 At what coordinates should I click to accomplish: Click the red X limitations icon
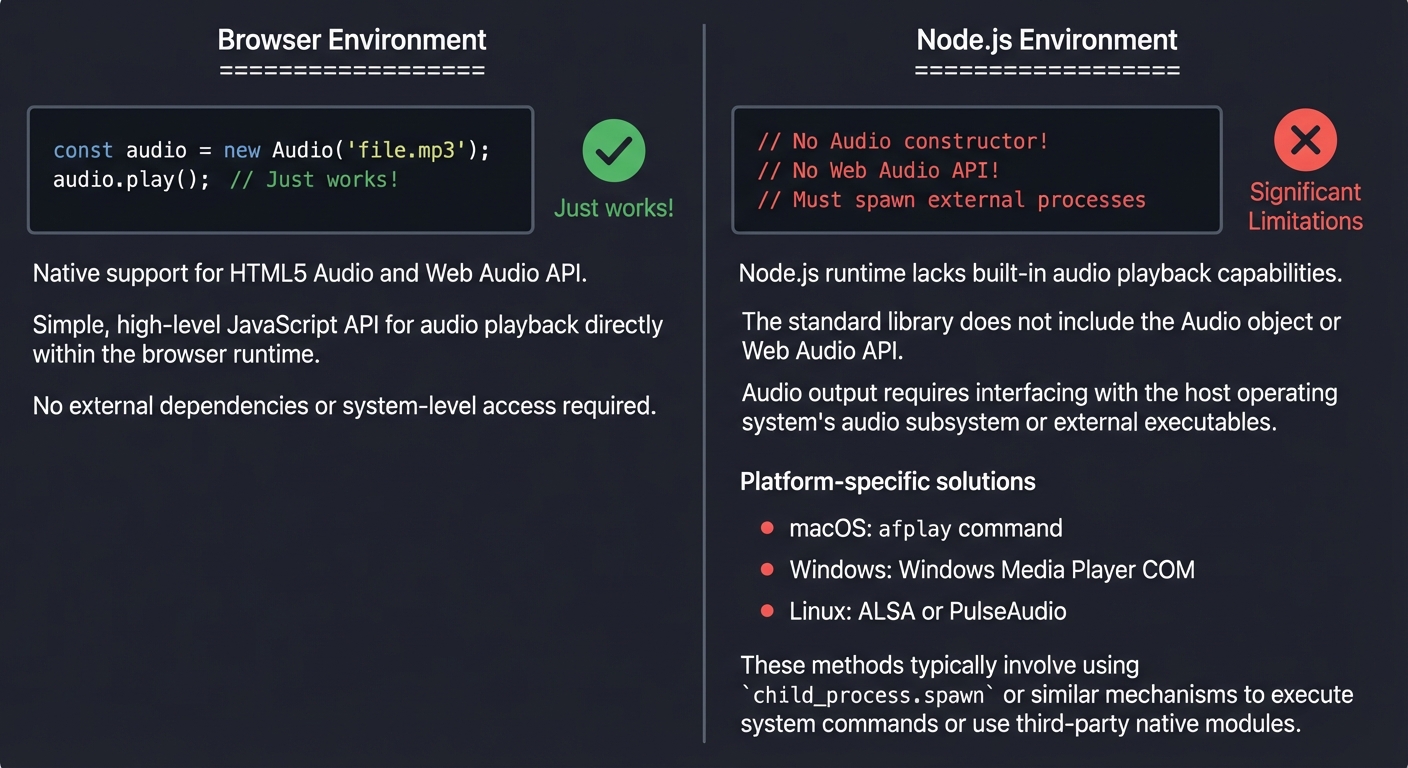(x=1305, y=140)
